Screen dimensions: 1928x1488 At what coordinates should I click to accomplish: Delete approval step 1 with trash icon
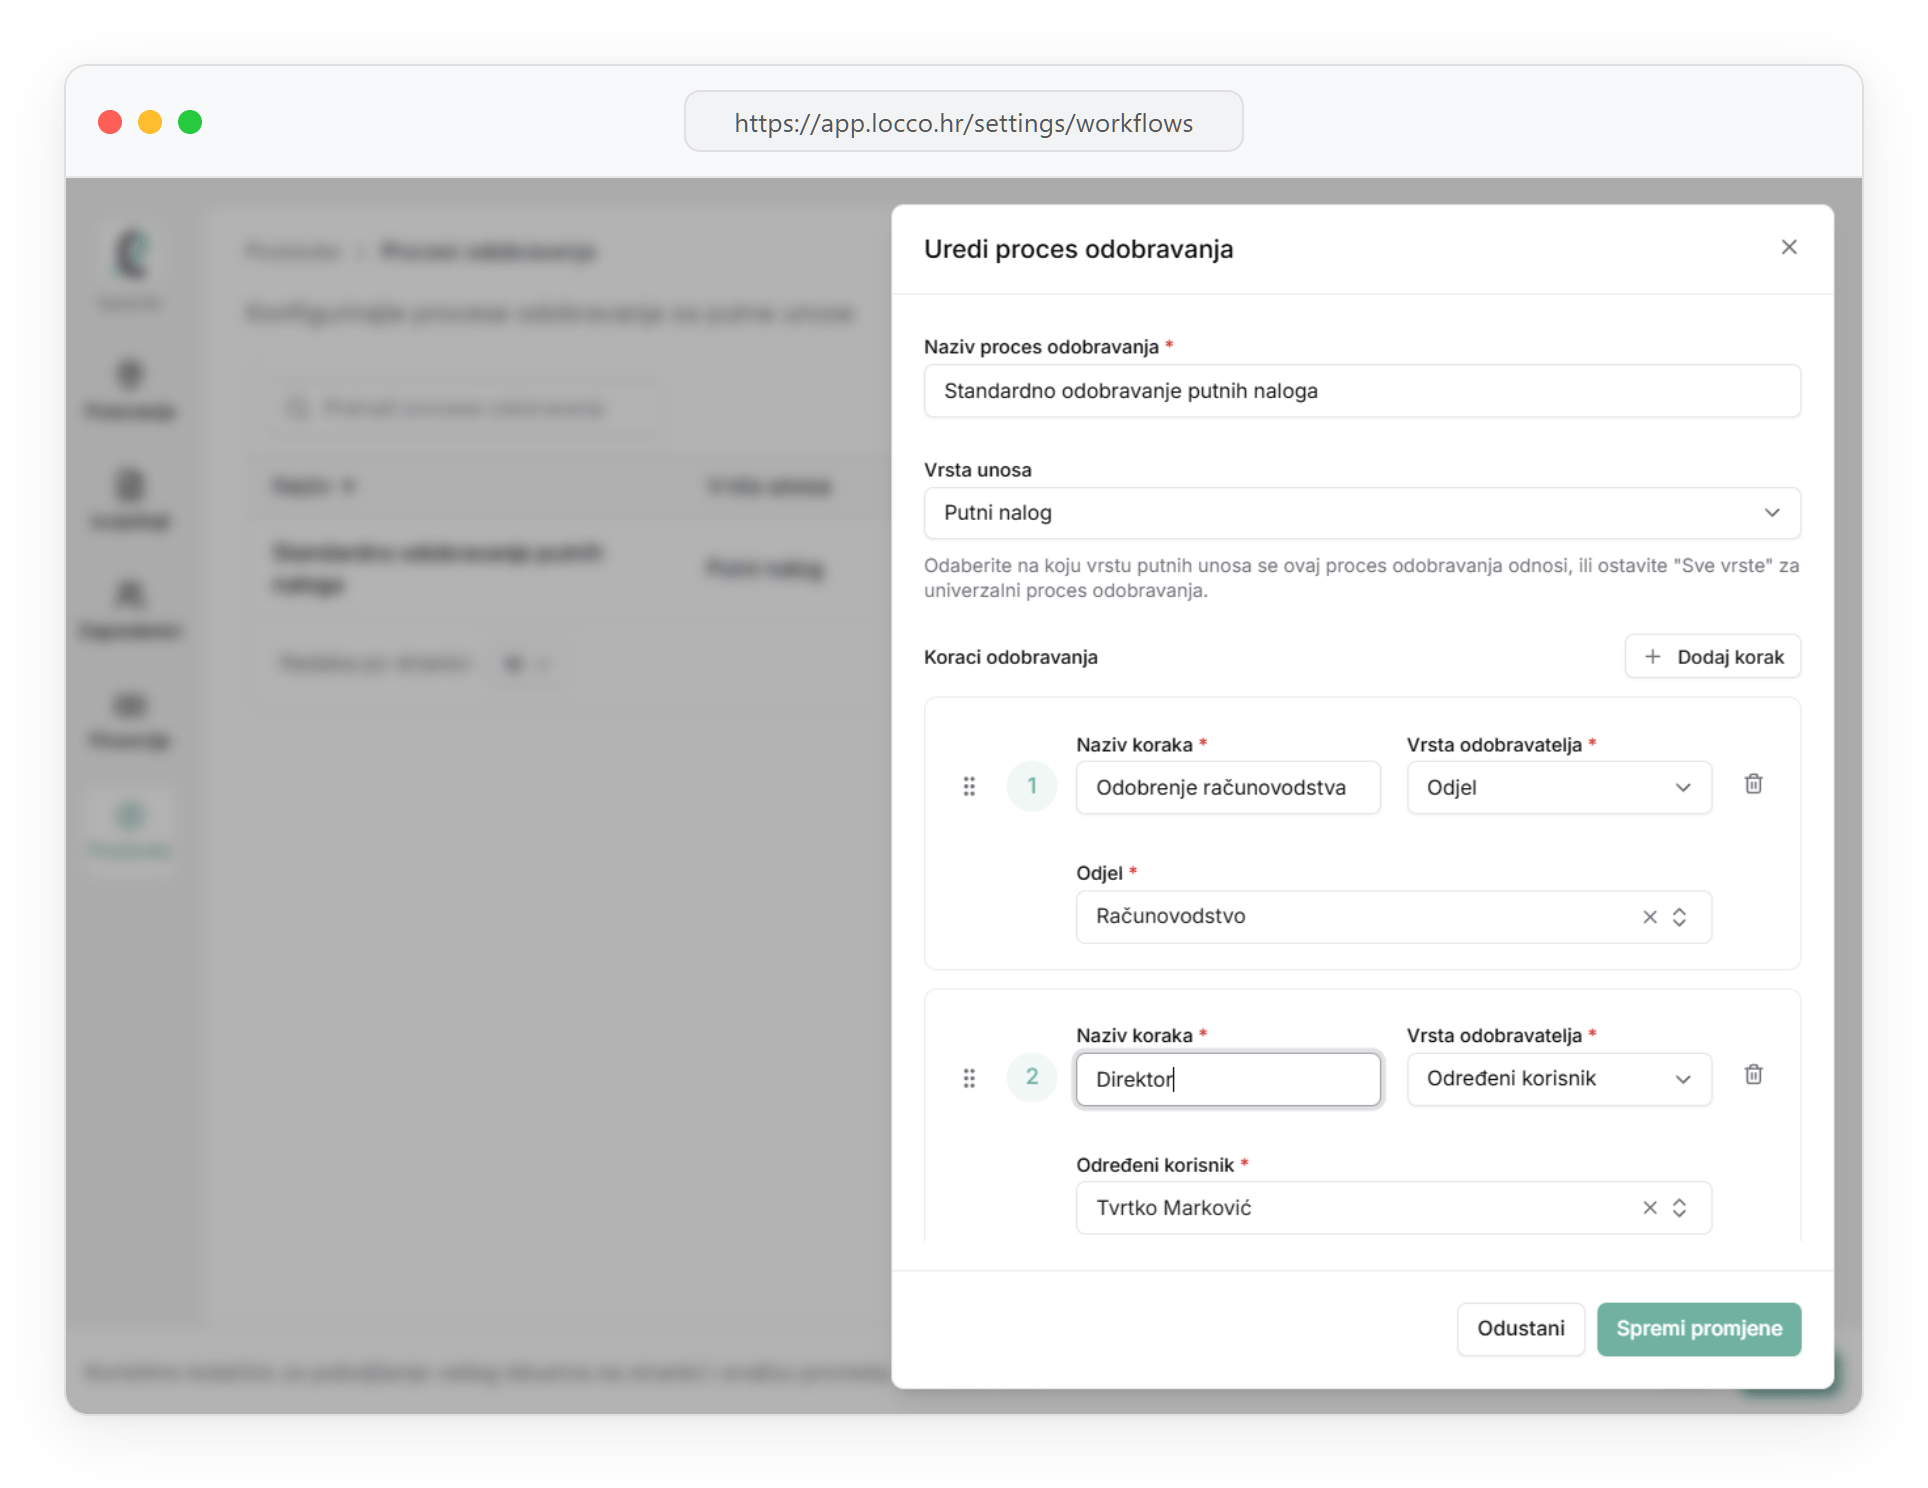point(1753,784)
